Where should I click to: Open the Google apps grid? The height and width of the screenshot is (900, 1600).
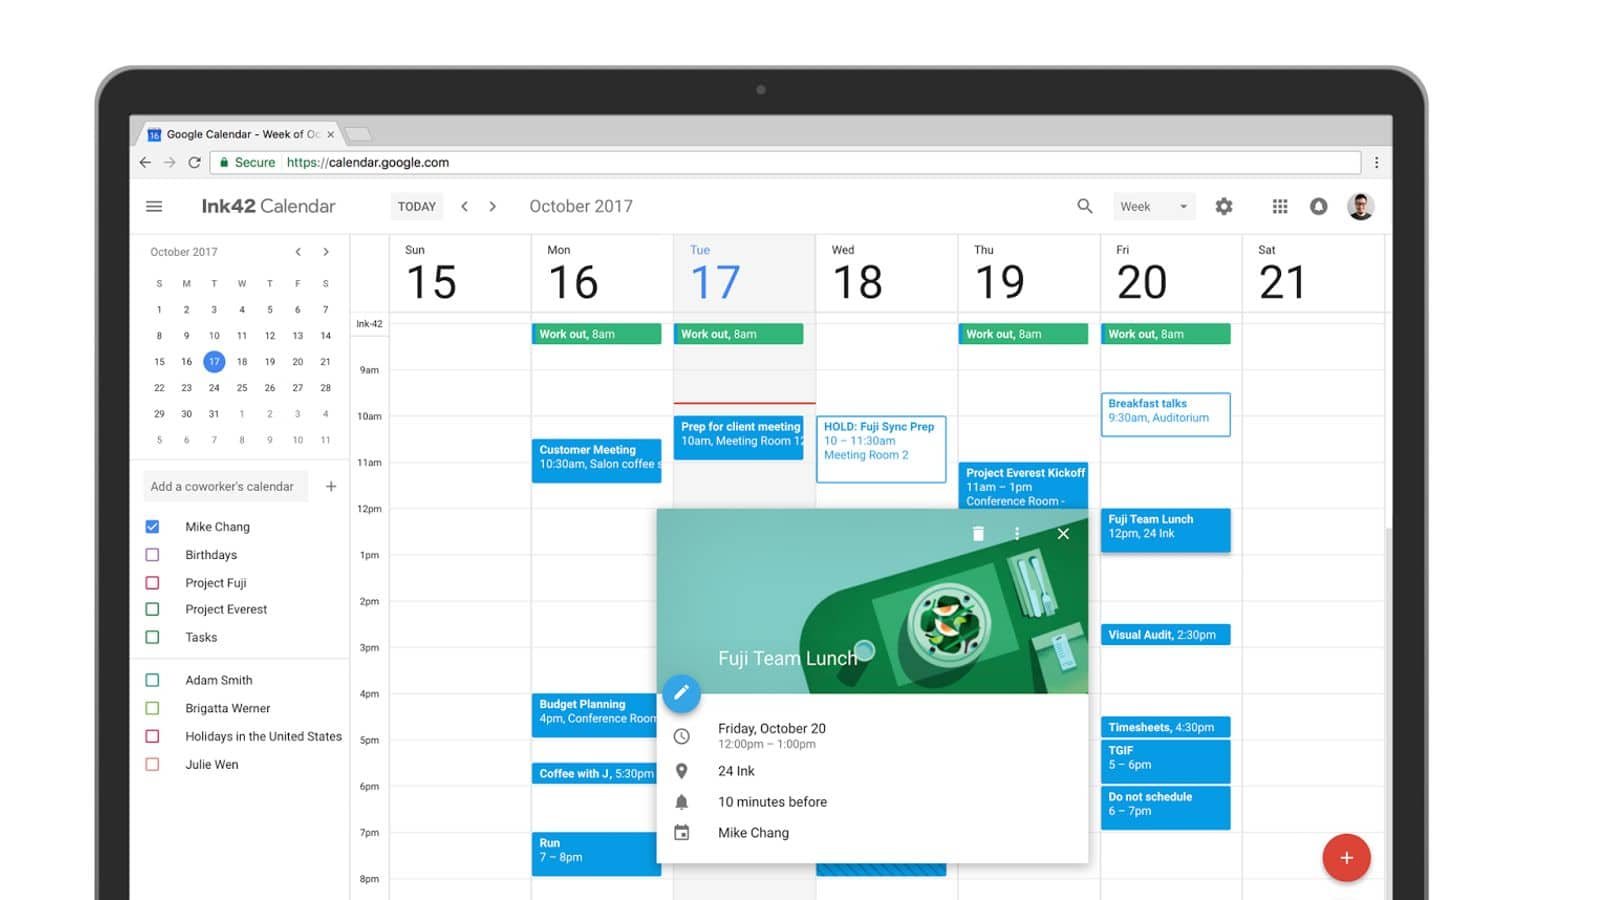point(1280,206)
